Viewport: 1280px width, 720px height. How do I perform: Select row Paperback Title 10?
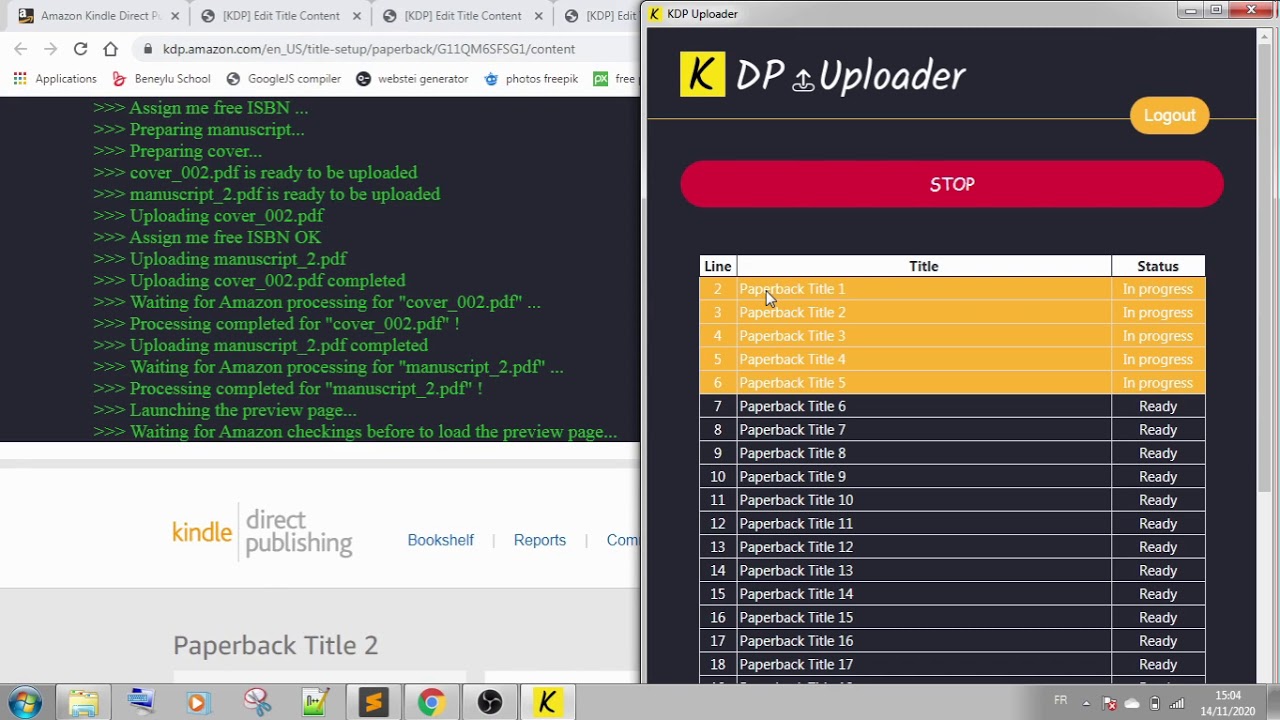[952, 500]
